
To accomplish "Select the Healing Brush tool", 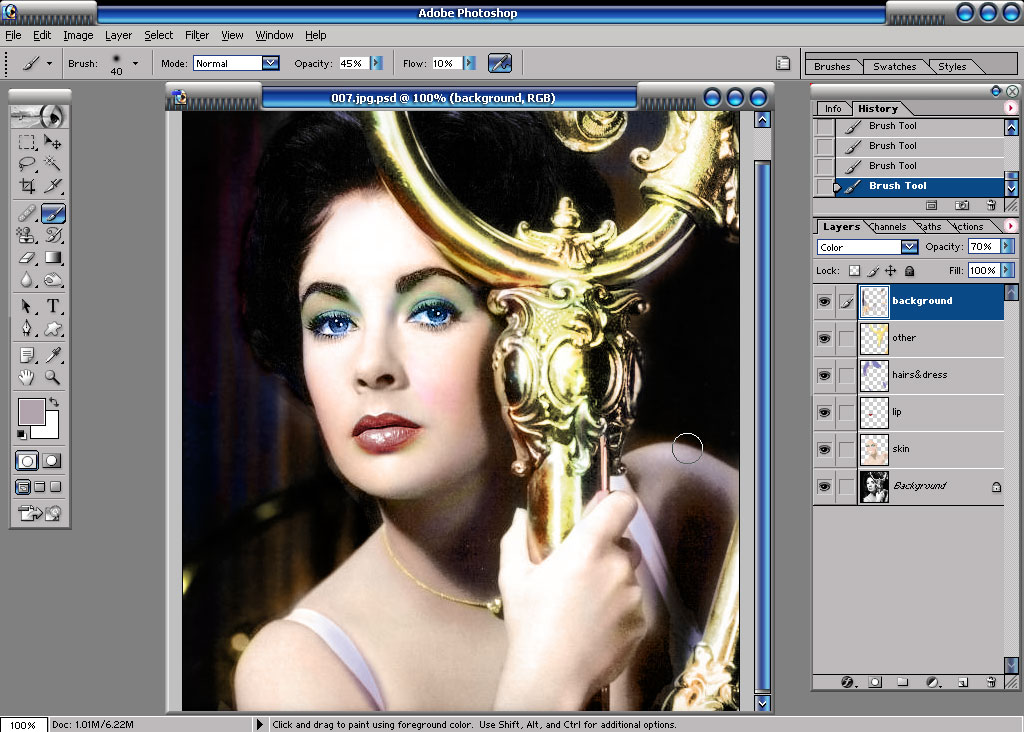I will pyautogui.click(x=27, y=213).
